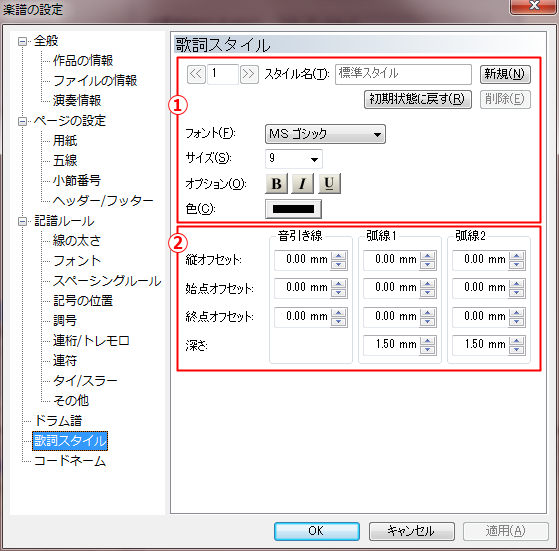Image resolution: width=559 pixels, height=551 pixels.
Task: Increase 音引き線 縦オフセット value using up arrow
Action: (339, 256)
